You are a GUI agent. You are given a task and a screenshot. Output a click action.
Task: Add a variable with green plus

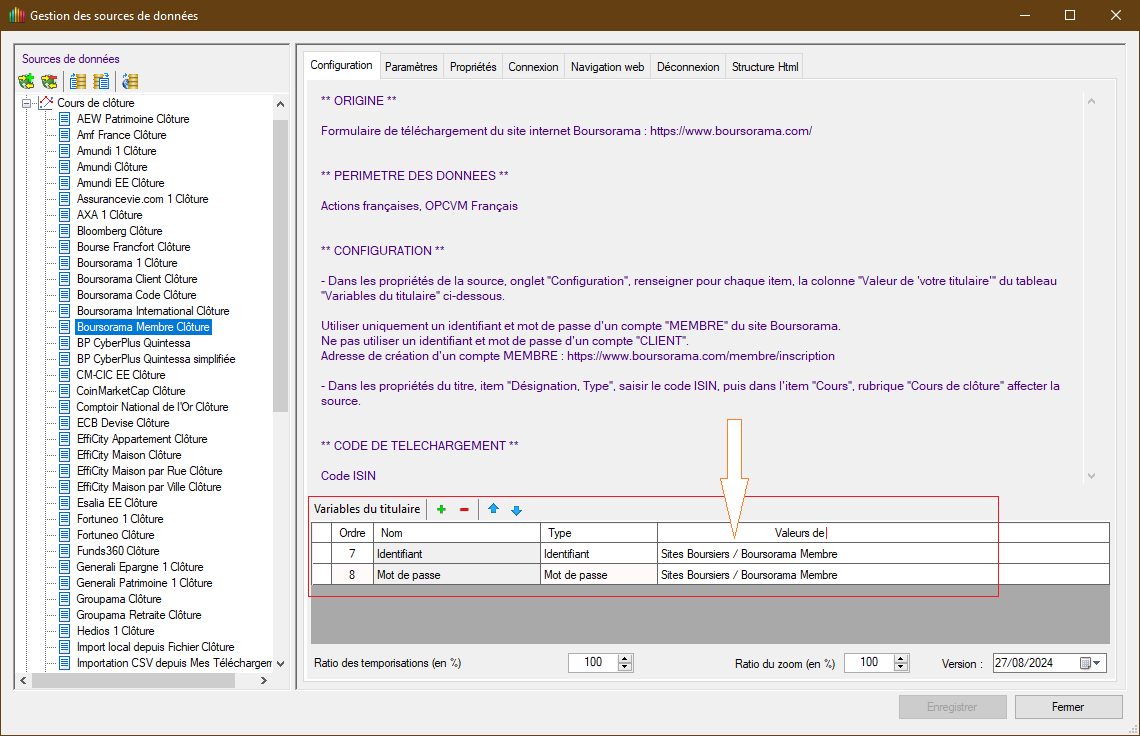click(x=441, y=510)
